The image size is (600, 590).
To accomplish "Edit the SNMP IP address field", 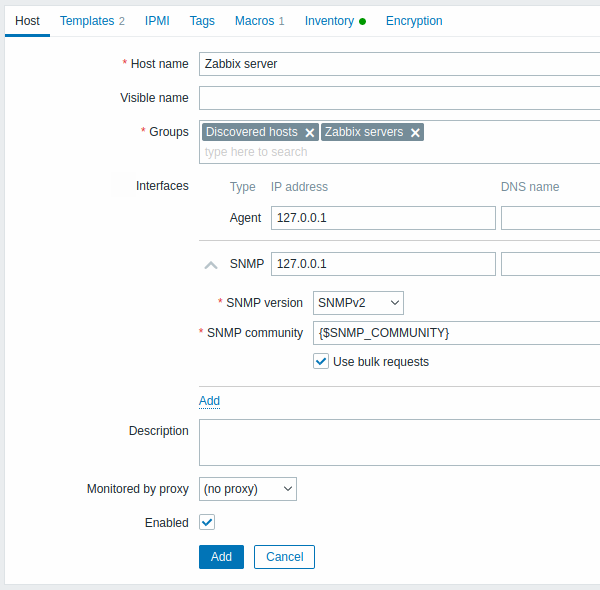I will tap(383, 264).
